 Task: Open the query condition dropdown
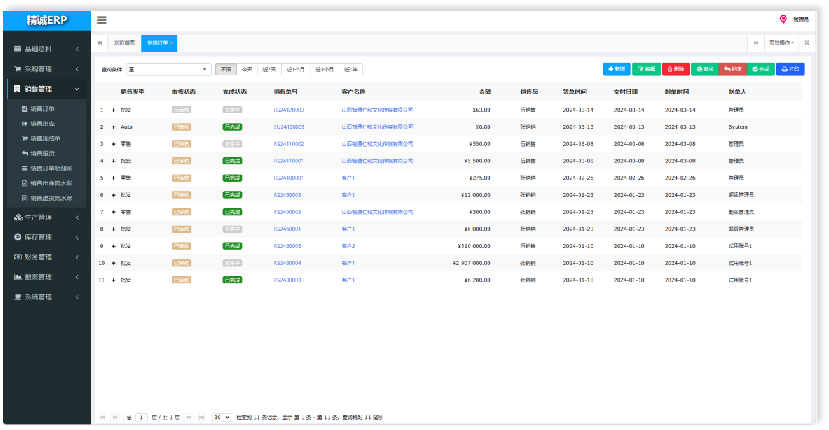169,69
